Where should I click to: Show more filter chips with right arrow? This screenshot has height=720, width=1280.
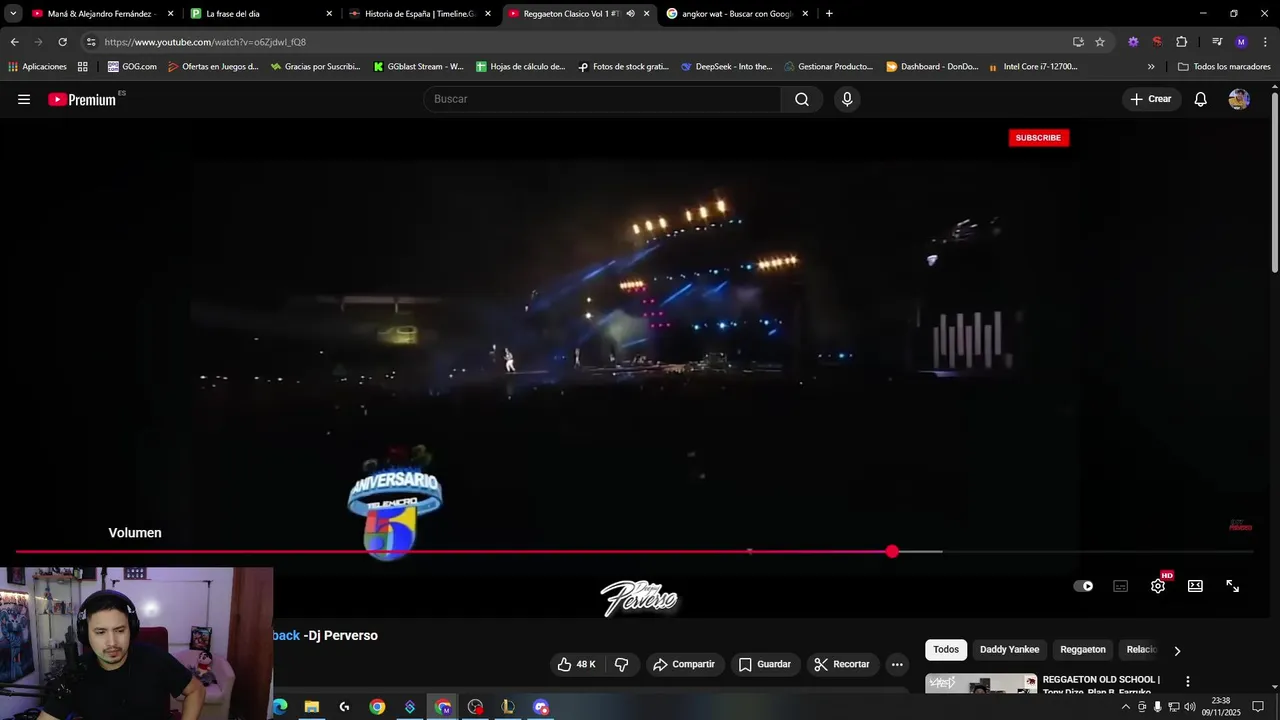(x=1177, y=651)
